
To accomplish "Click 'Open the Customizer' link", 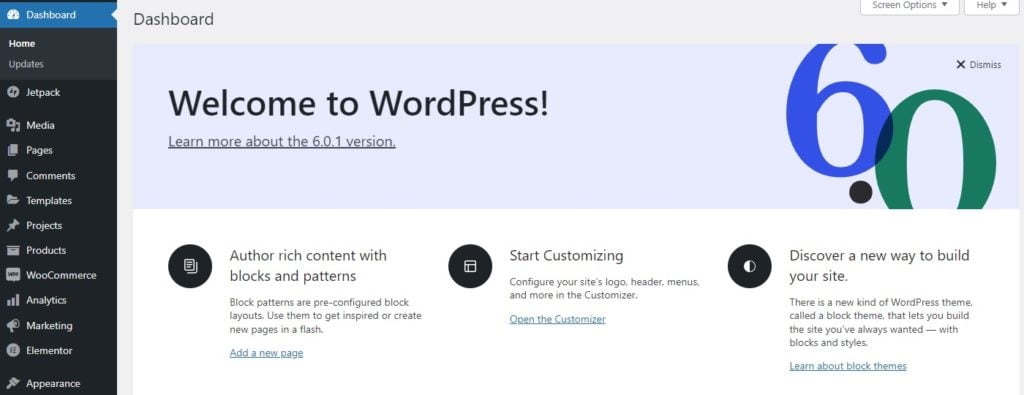I will tap(558, 319).
